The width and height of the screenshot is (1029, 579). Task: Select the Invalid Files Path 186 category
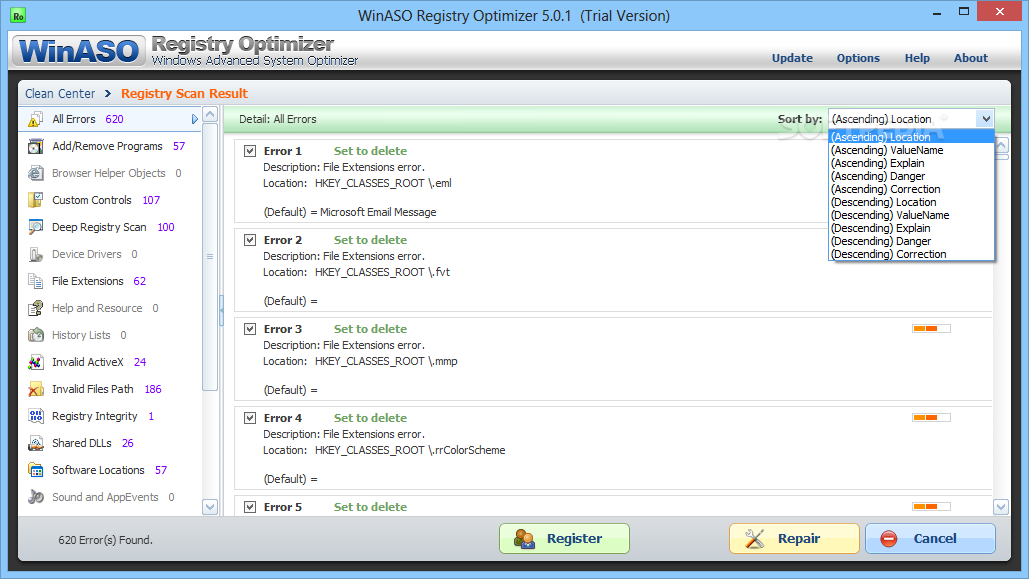click(110, 389)
